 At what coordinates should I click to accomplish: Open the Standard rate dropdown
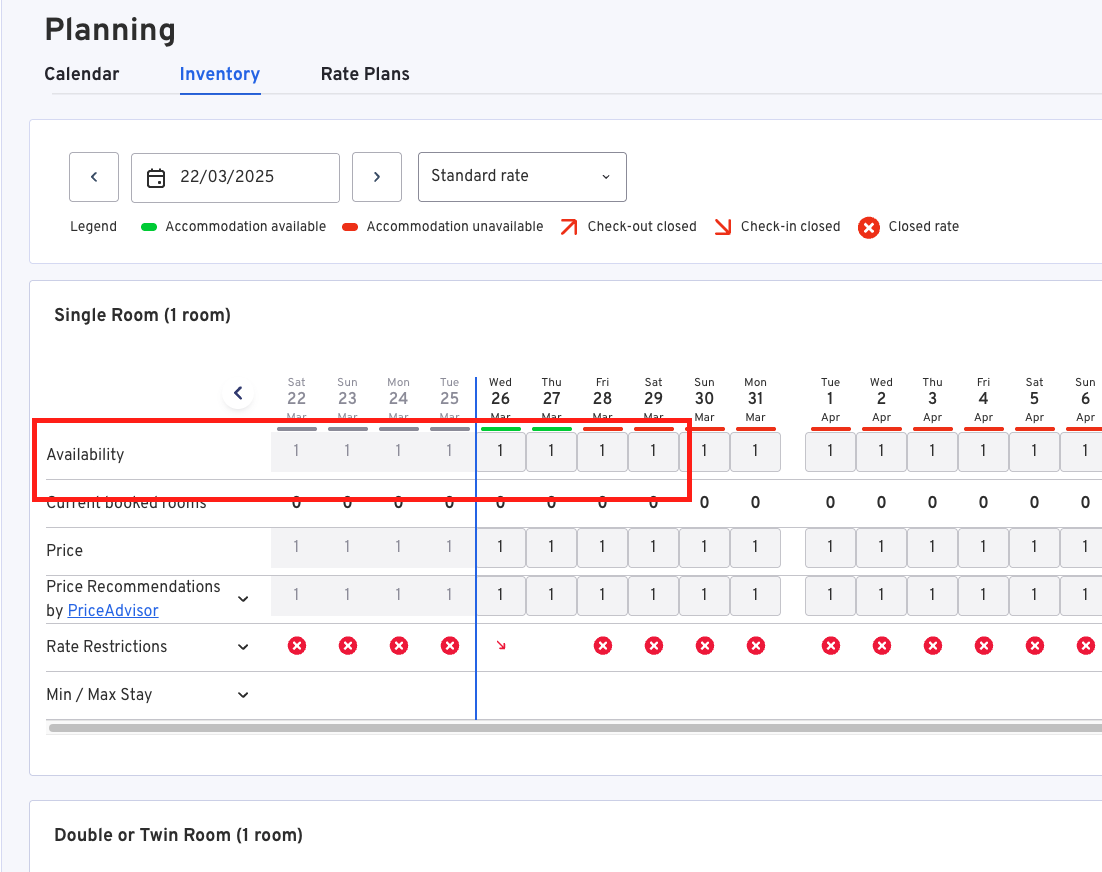pyautogui.click(x=522, y=177)
